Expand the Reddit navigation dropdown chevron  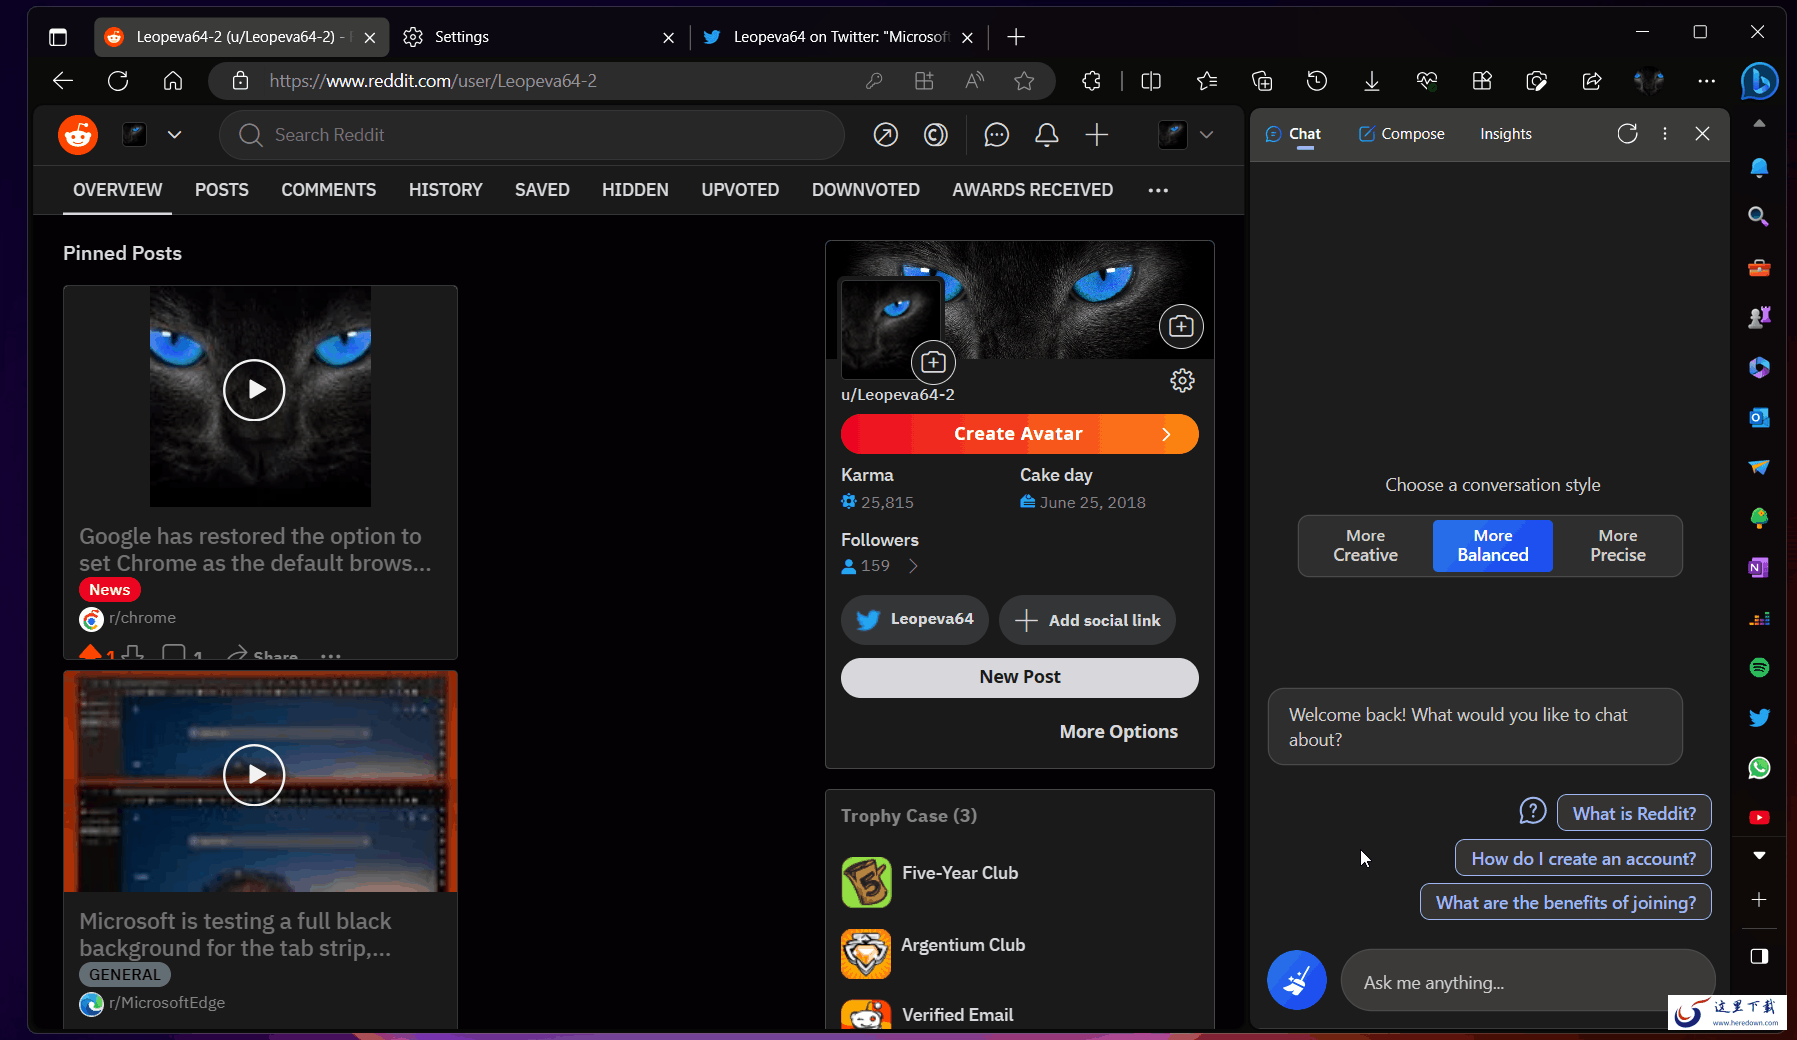(x=174, y=135)
